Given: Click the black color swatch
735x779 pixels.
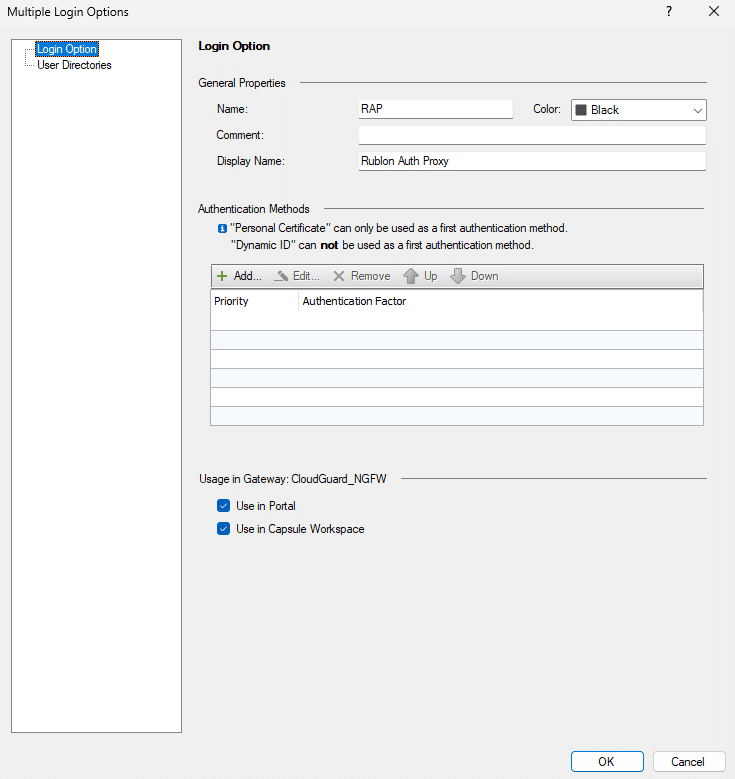Looking at the screenshot, I should (x=581, y=110).
